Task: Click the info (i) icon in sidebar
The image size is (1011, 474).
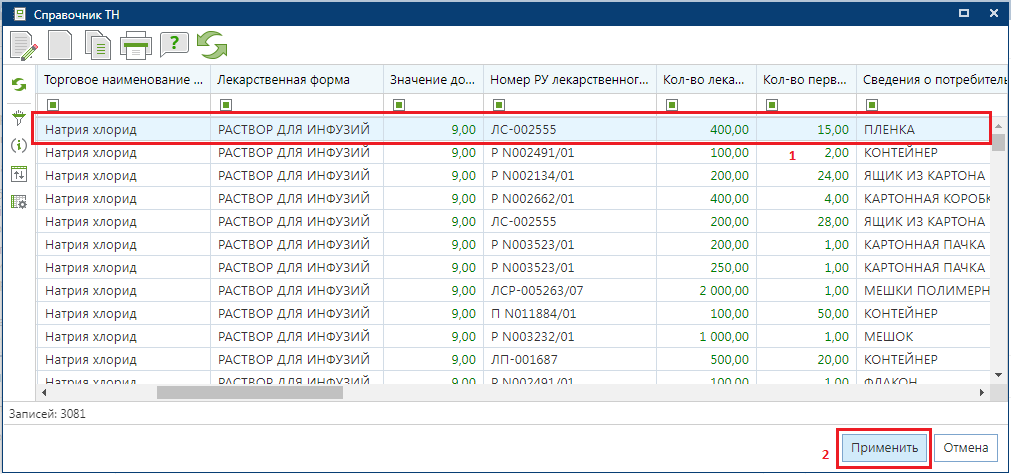Action: pos(19,146)
